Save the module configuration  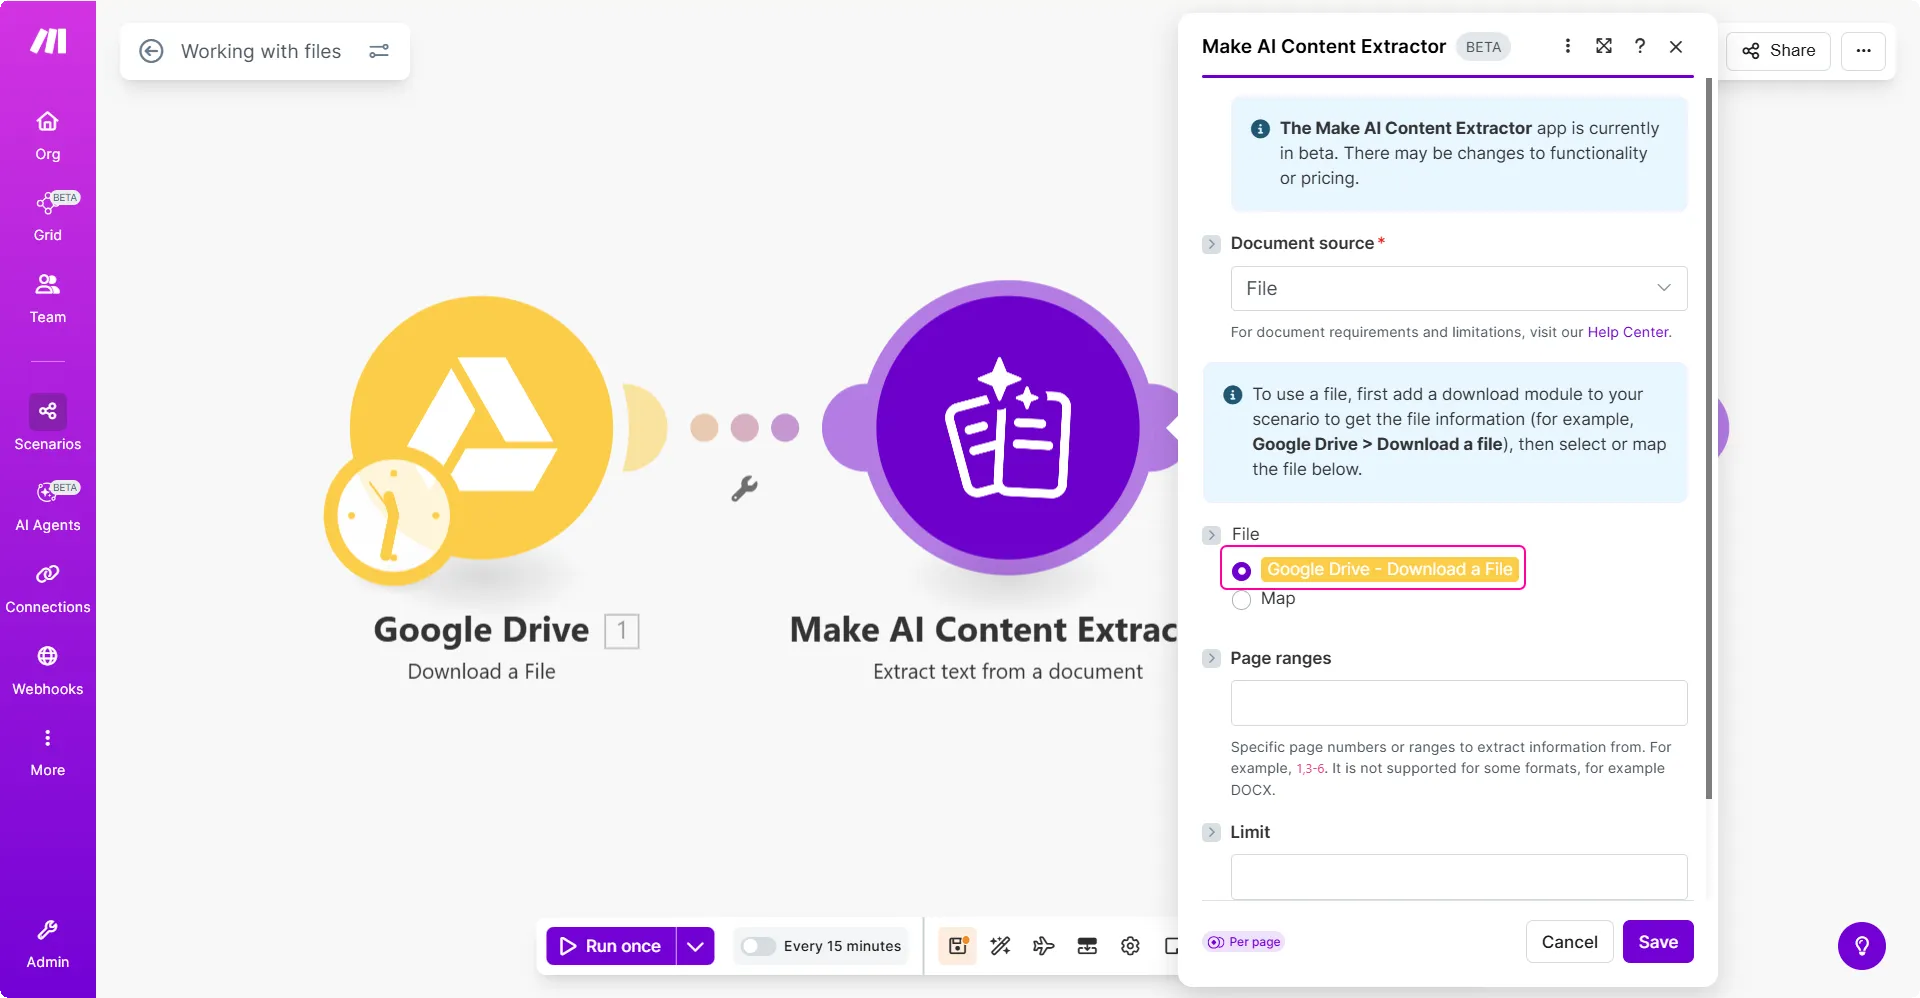(x=1658, y=942)
